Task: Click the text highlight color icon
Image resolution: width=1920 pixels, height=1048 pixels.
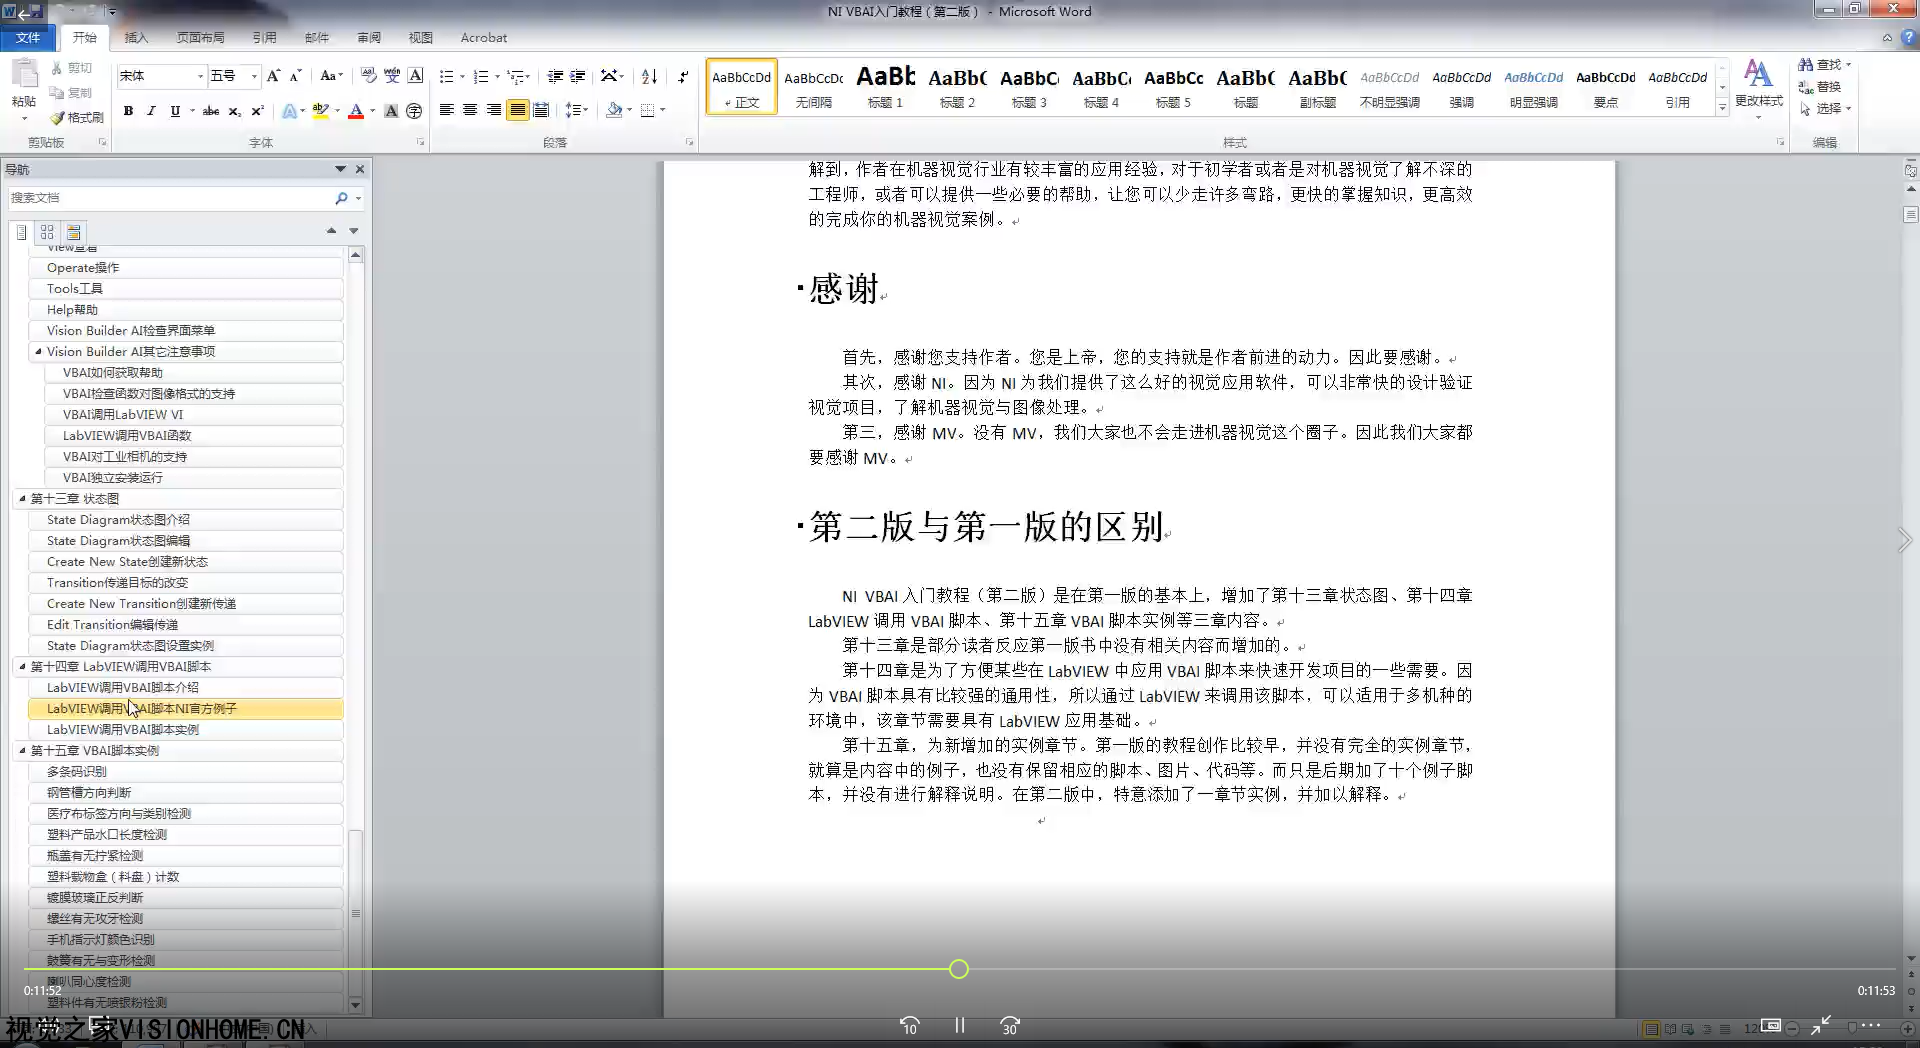Action: pyautogui.click(x=320, y=111)
